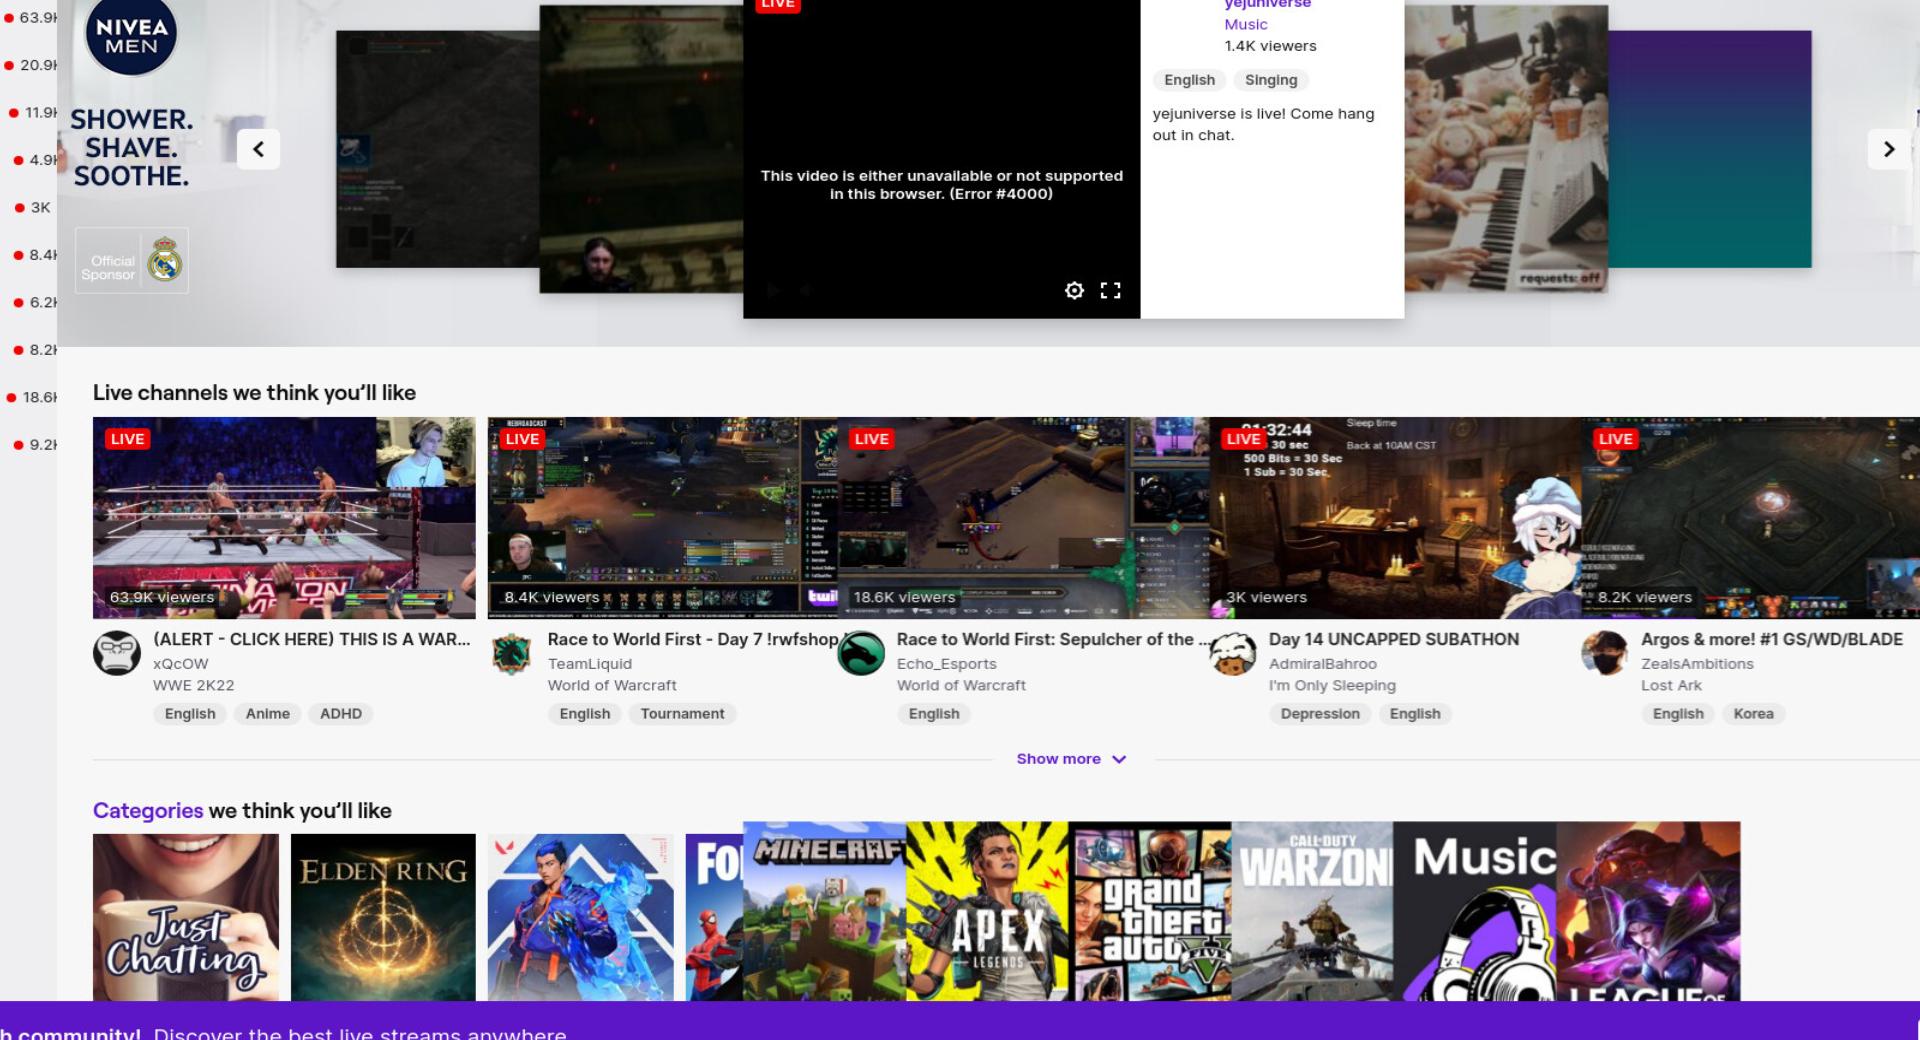Click the TeamLiquid channel name

(x=590, y=664)
